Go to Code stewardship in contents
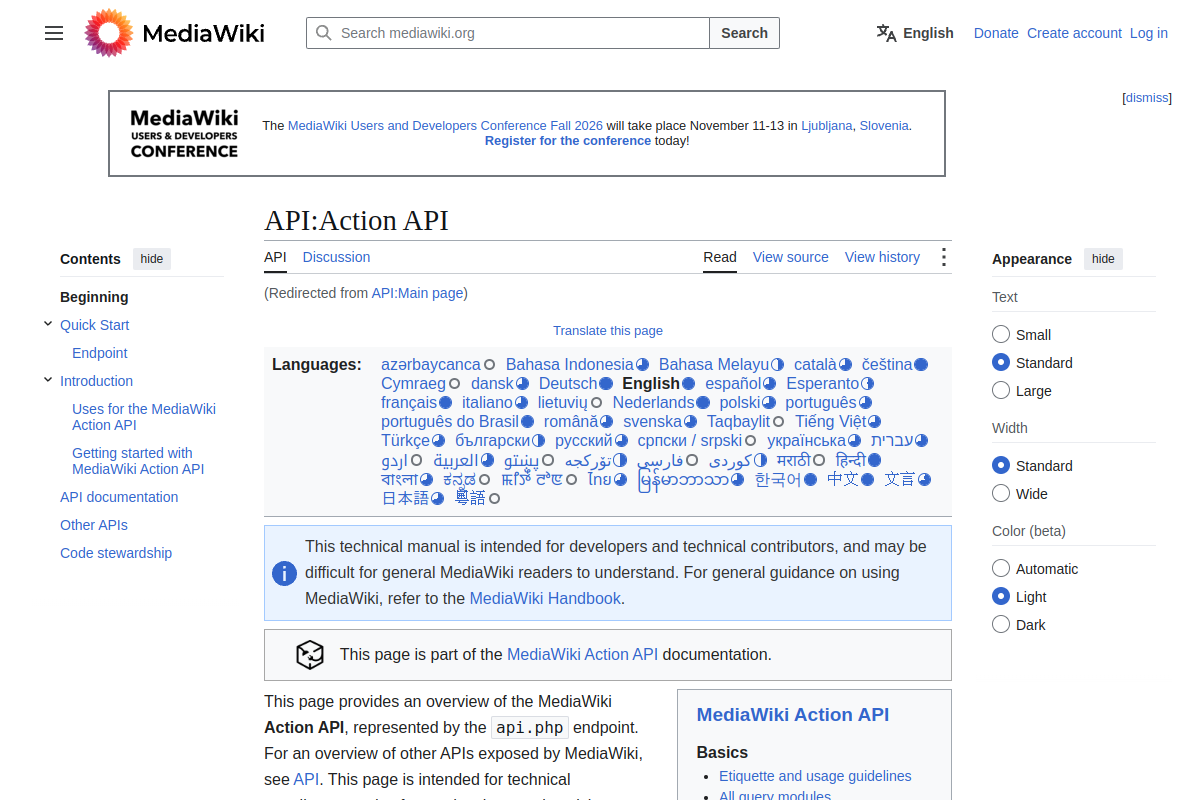The image size is (1200, 800). coord(116,553)
